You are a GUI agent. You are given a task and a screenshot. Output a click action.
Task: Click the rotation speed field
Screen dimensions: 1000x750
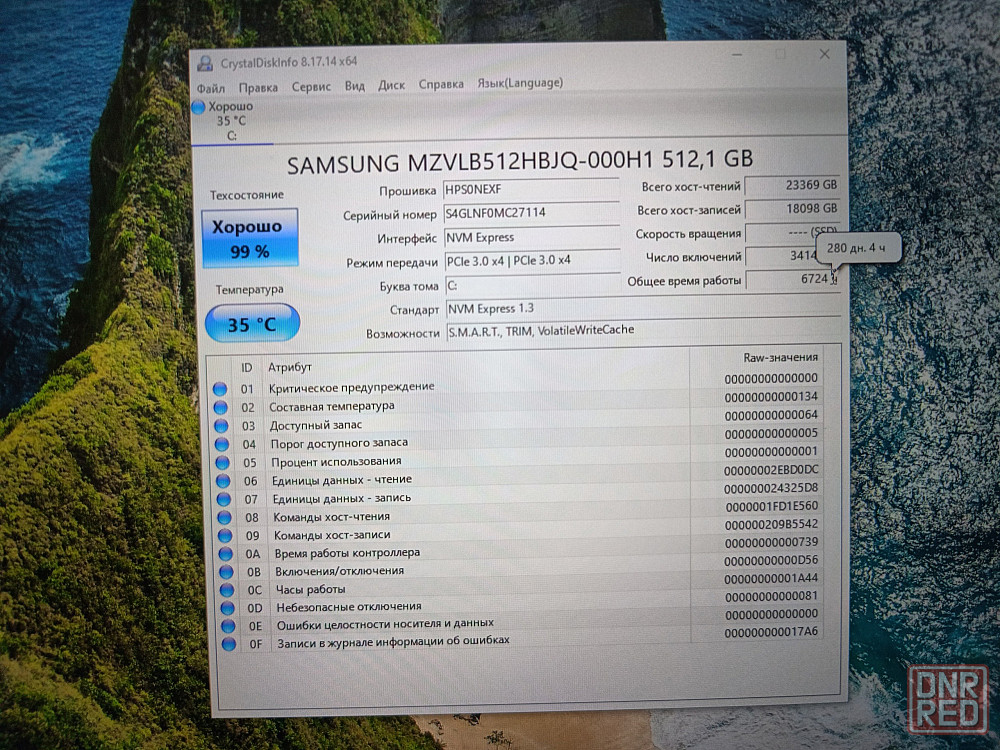792,233
